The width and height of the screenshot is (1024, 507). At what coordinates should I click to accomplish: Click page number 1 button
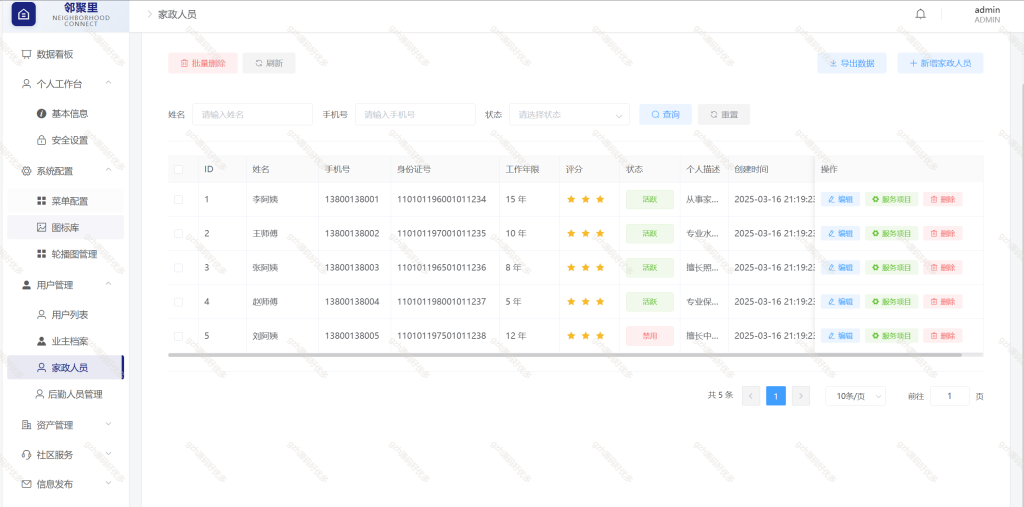776,396
